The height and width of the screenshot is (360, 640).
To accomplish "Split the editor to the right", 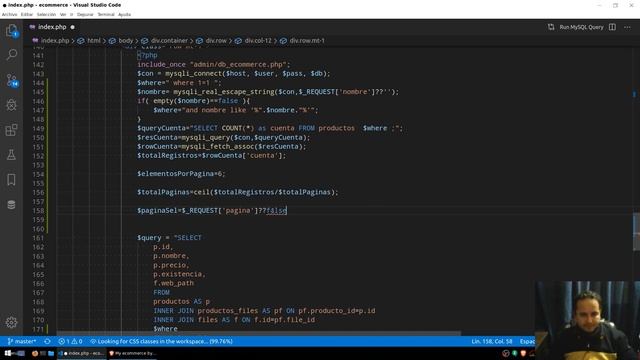I will pyautogui.click(x=612, y=27).
